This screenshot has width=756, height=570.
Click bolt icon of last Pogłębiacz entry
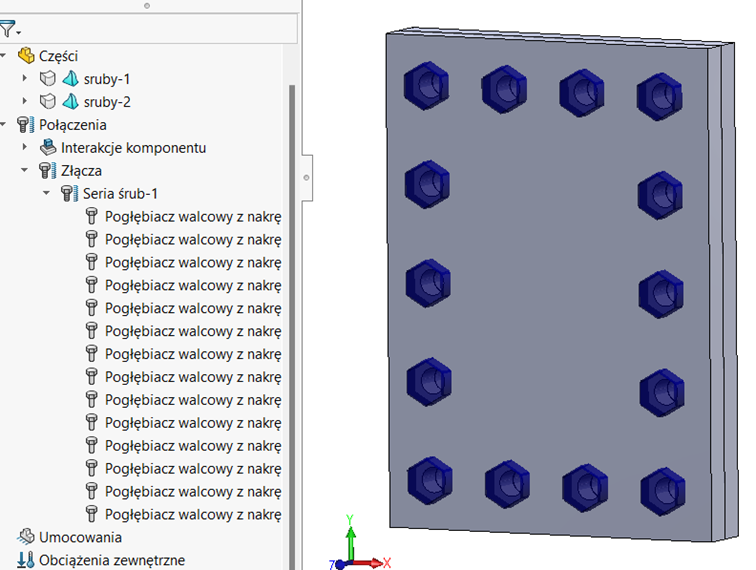(92, 514)
